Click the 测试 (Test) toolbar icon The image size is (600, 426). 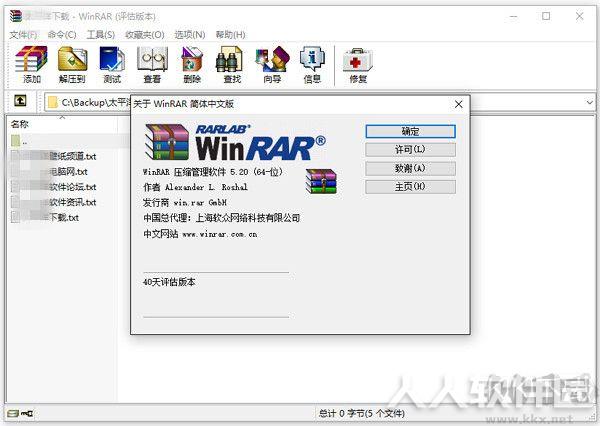click(112, 64)
